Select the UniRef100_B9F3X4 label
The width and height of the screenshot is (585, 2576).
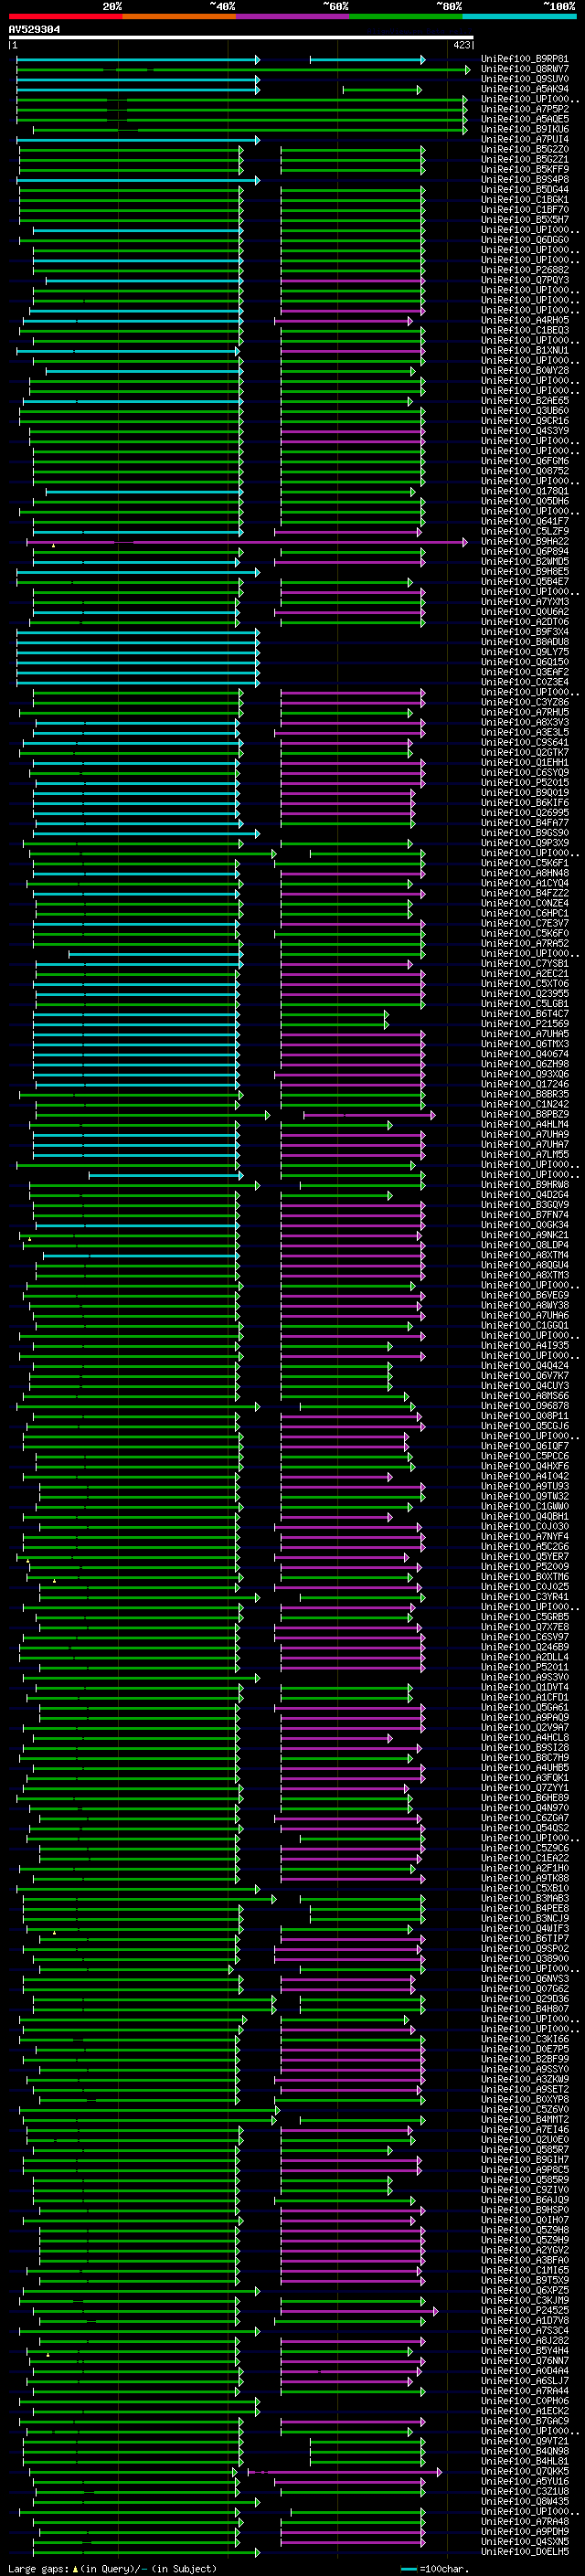[524, 632]
